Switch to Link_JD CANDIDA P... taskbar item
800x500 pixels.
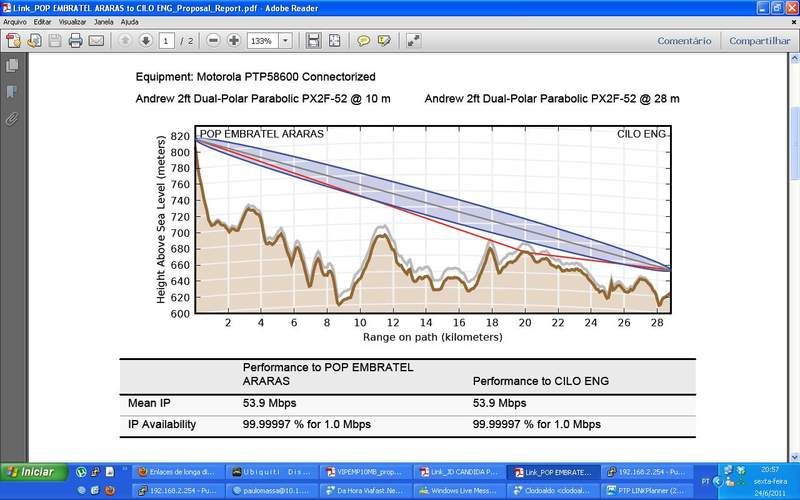click(459, 472)
